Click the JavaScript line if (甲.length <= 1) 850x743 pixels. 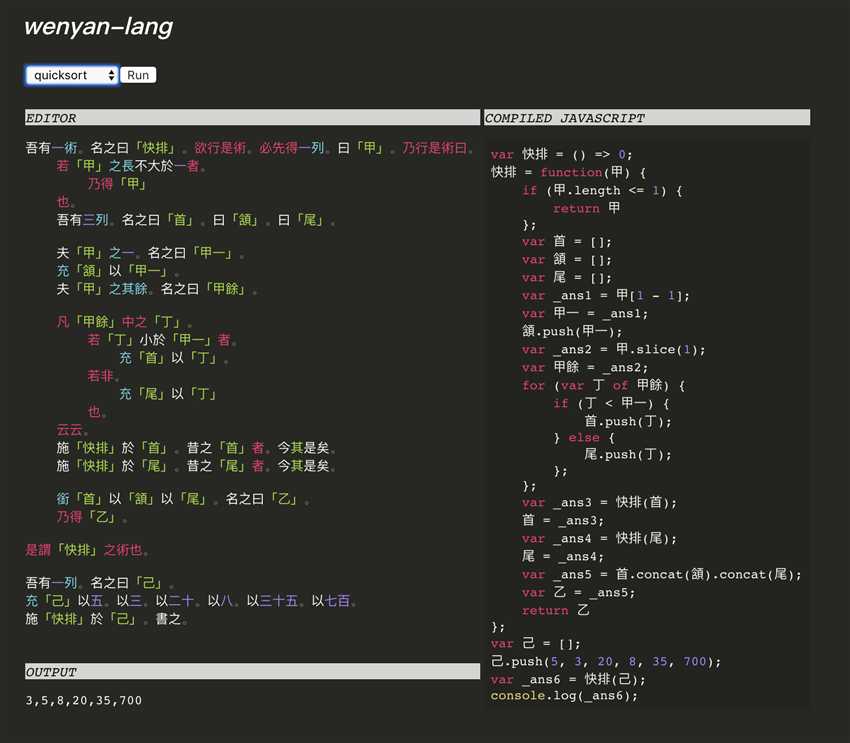(x=602, y=190)
